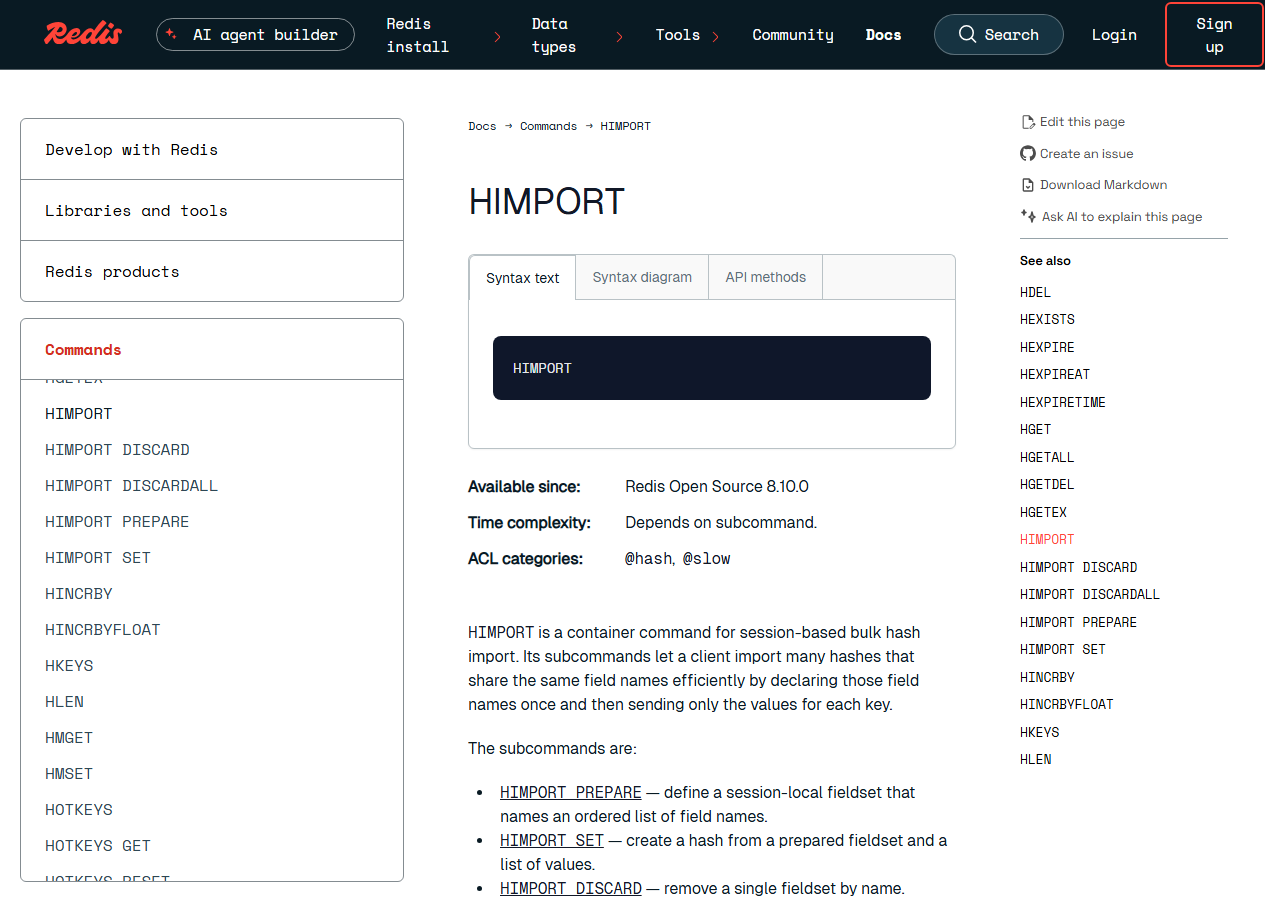The image size is (1280, 900).
Task: Select HINCRBY in the left command list
Action: (x=79, y=594)
